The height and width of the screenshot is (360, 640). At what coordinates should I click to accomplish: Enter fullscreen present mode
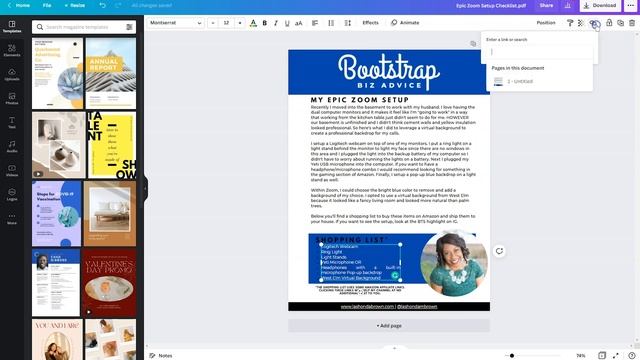coord(616,356)
